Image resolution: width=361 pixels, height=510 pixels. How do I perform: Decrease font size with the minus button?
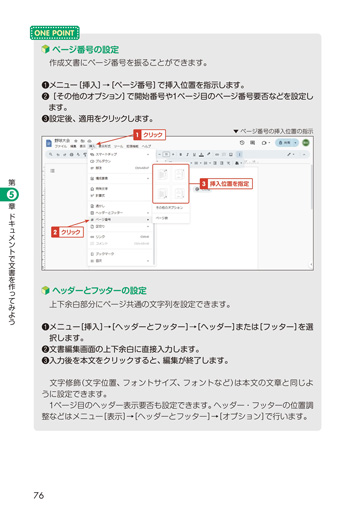pyautogui.click(x=160, y=154)
